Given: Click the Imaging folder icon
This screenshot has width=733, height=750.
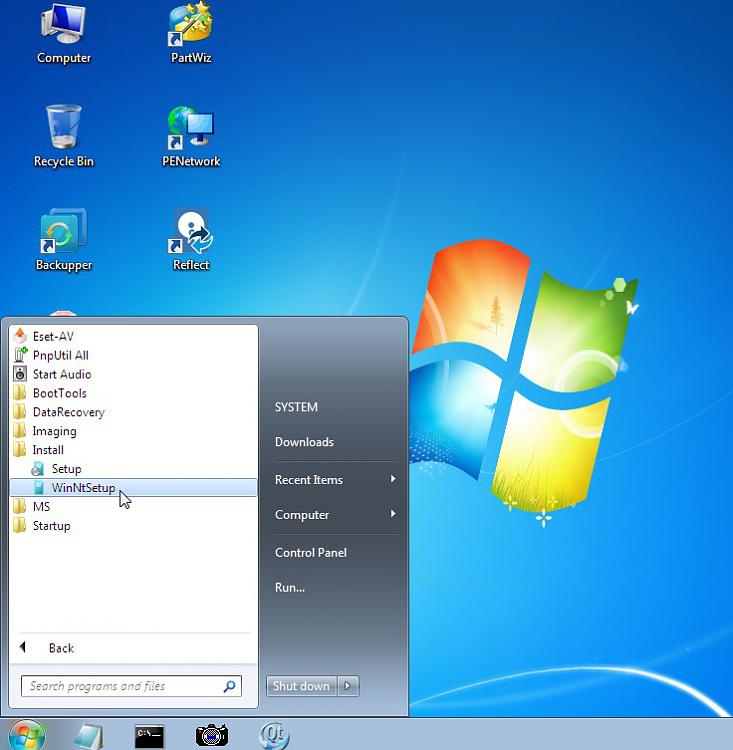Looking at the screenshot, I should pos(20,430).
